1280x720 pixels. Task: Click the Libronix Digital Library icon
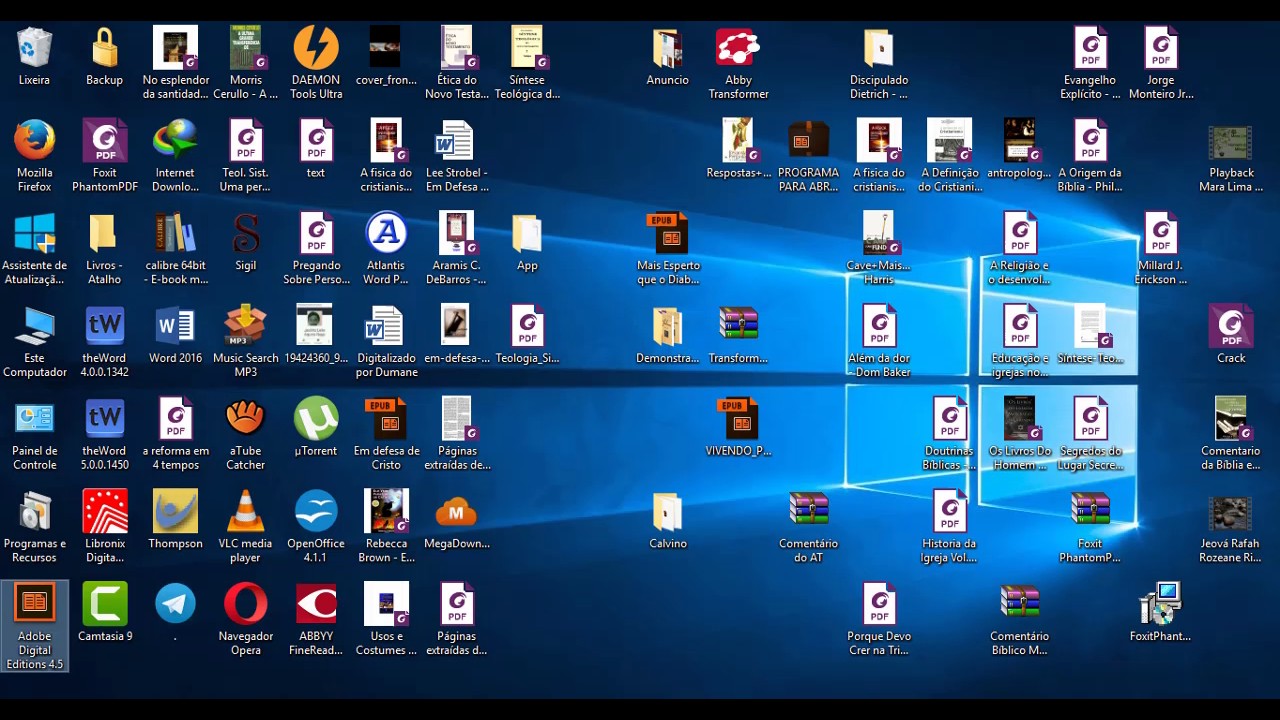[104, 512]
